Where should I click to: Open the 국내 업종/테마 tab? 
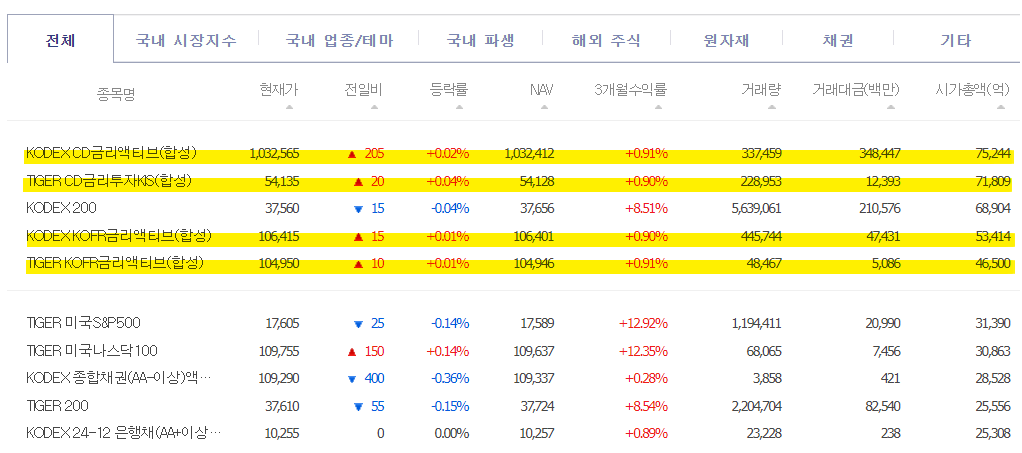click(x=339, y=40)
